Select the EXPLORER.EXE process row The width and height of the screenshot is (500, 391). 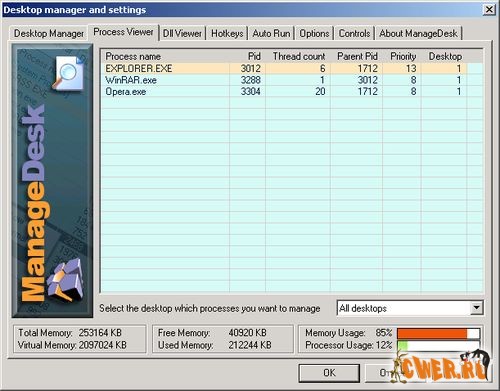pos(284,68)
